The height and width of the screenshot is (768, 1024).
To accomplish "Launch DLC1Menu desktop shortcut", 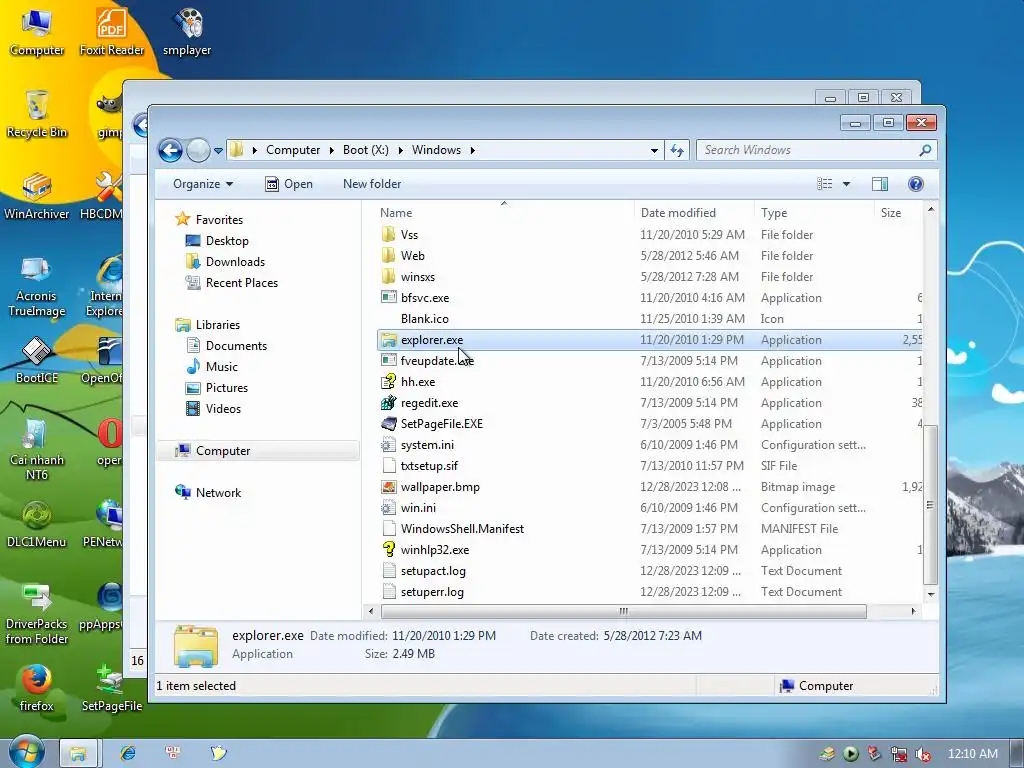I will (37, 524).
